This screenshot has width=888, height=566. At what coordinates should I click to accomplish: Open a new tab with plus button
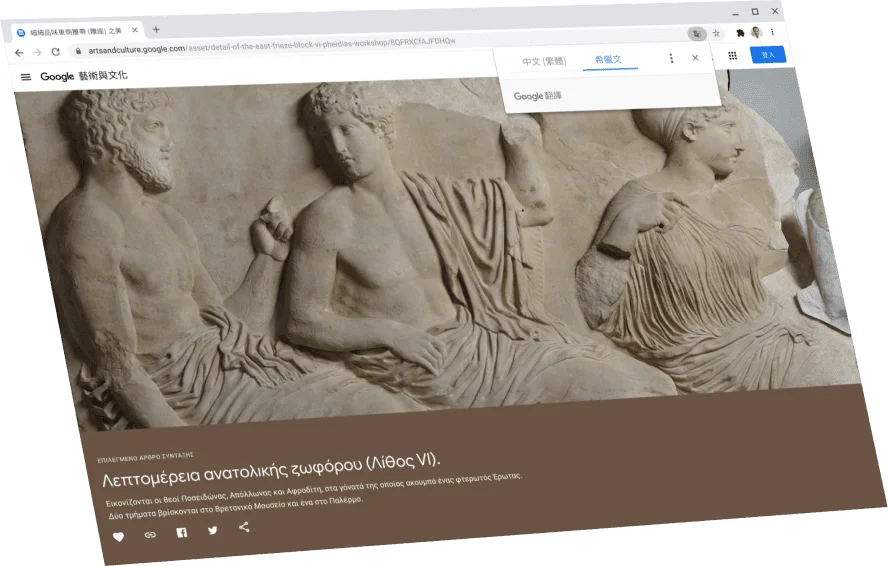156,29
